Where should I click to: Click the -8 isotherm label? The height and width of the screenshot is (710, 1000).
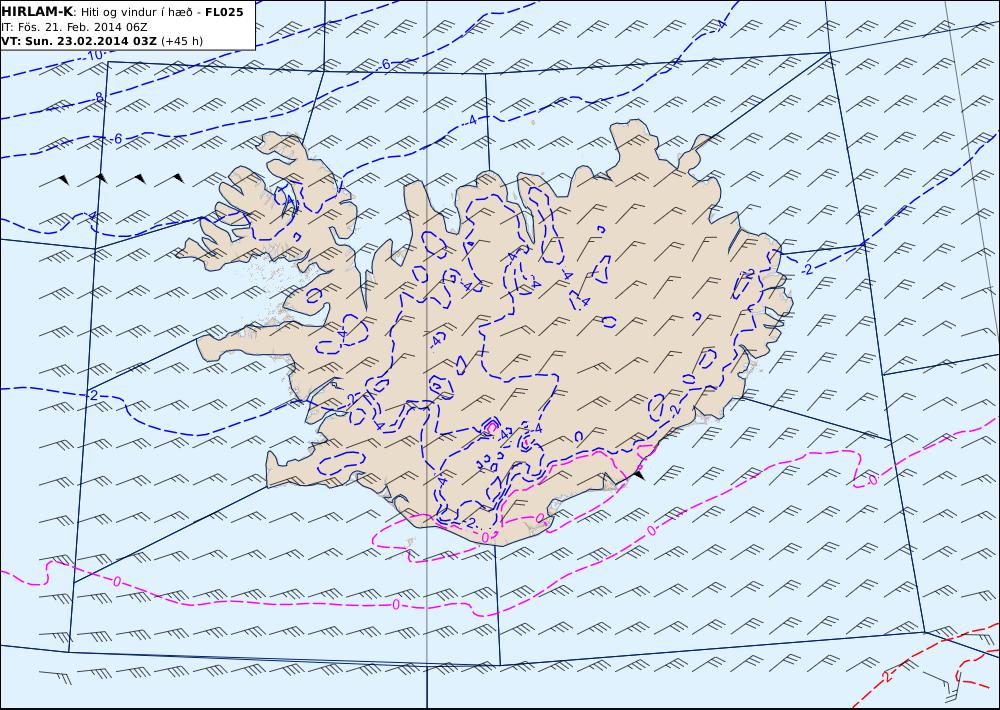tap(97, 98)
